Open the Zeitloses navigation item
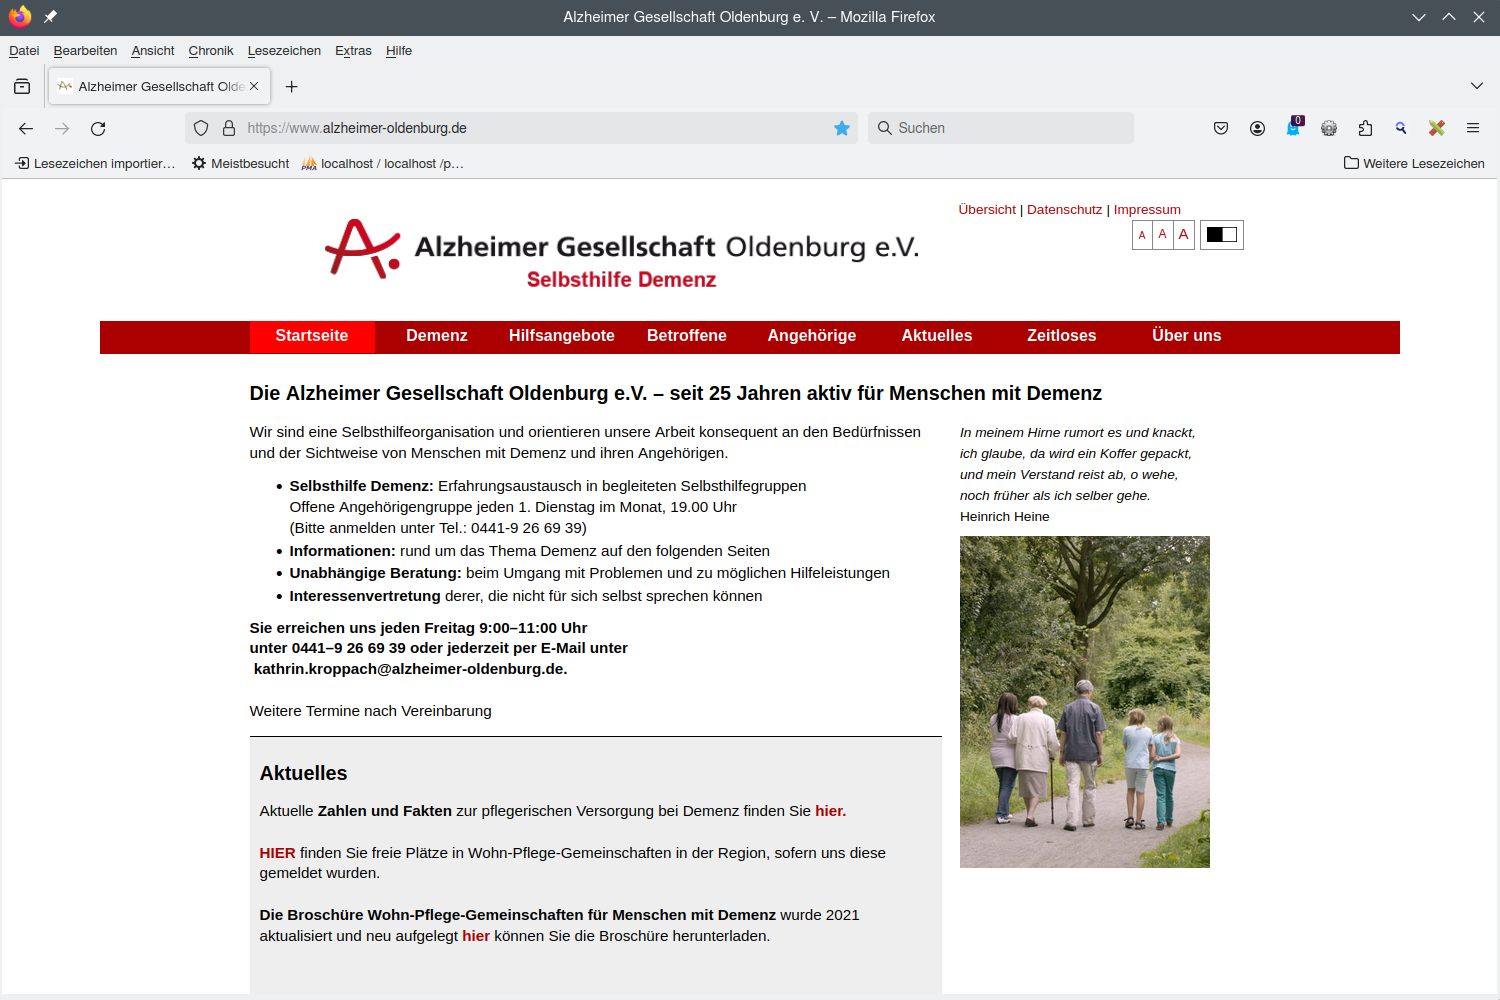Screen dimensions: 1500x1000 [1062, 336]
